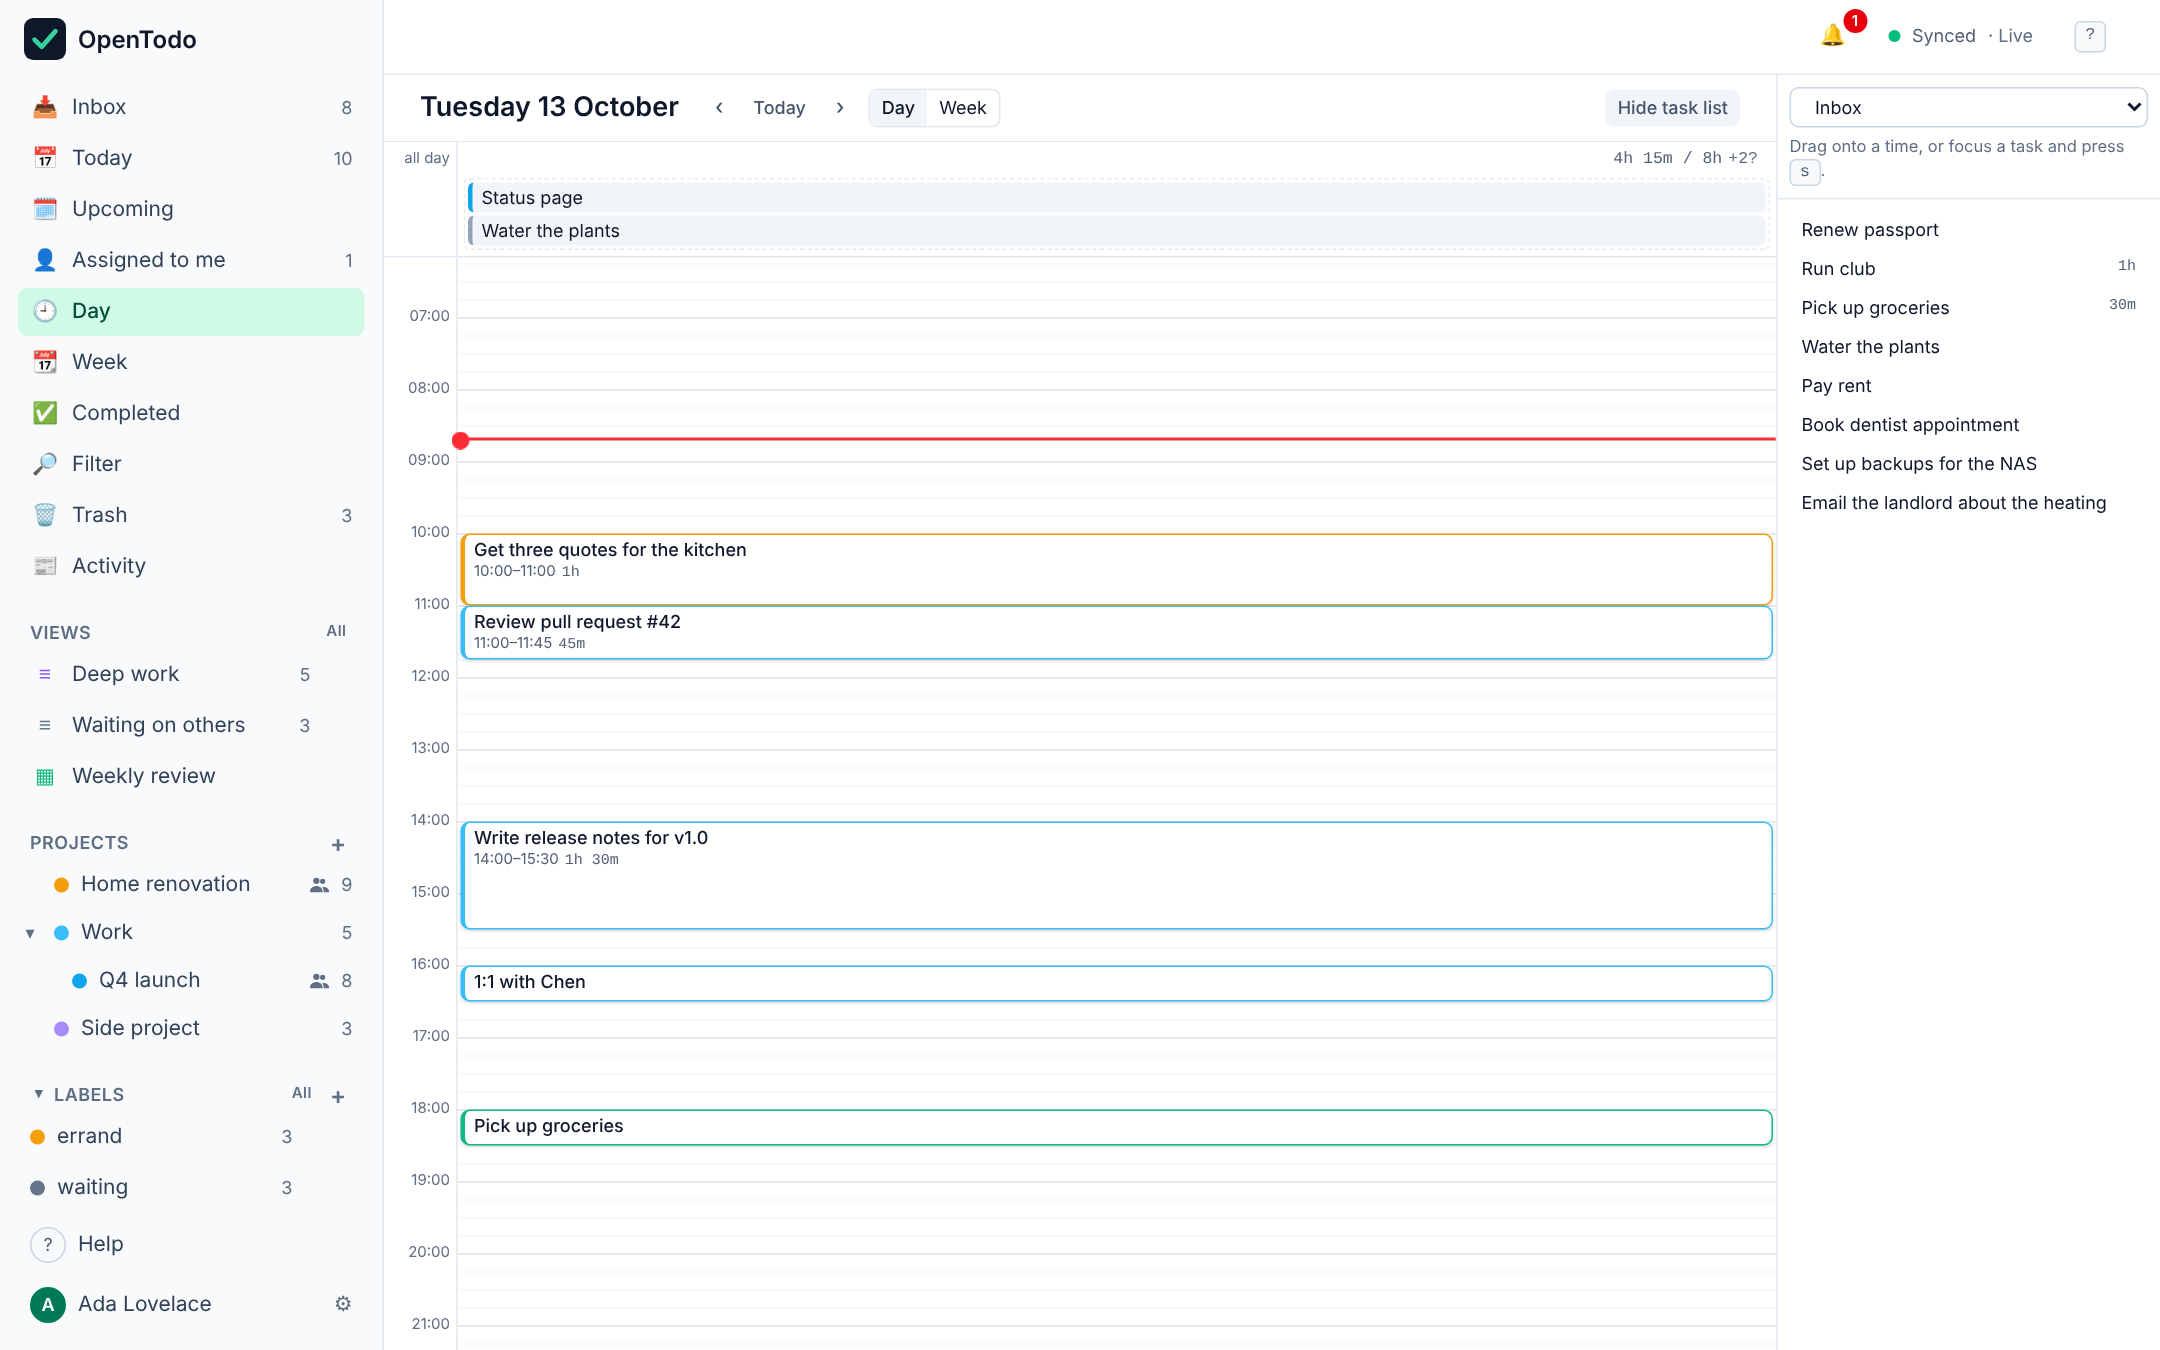Click shared members icon on Q4 launch
The height and width of the screenshot is (1350, 2160).
tap(320, 981)
